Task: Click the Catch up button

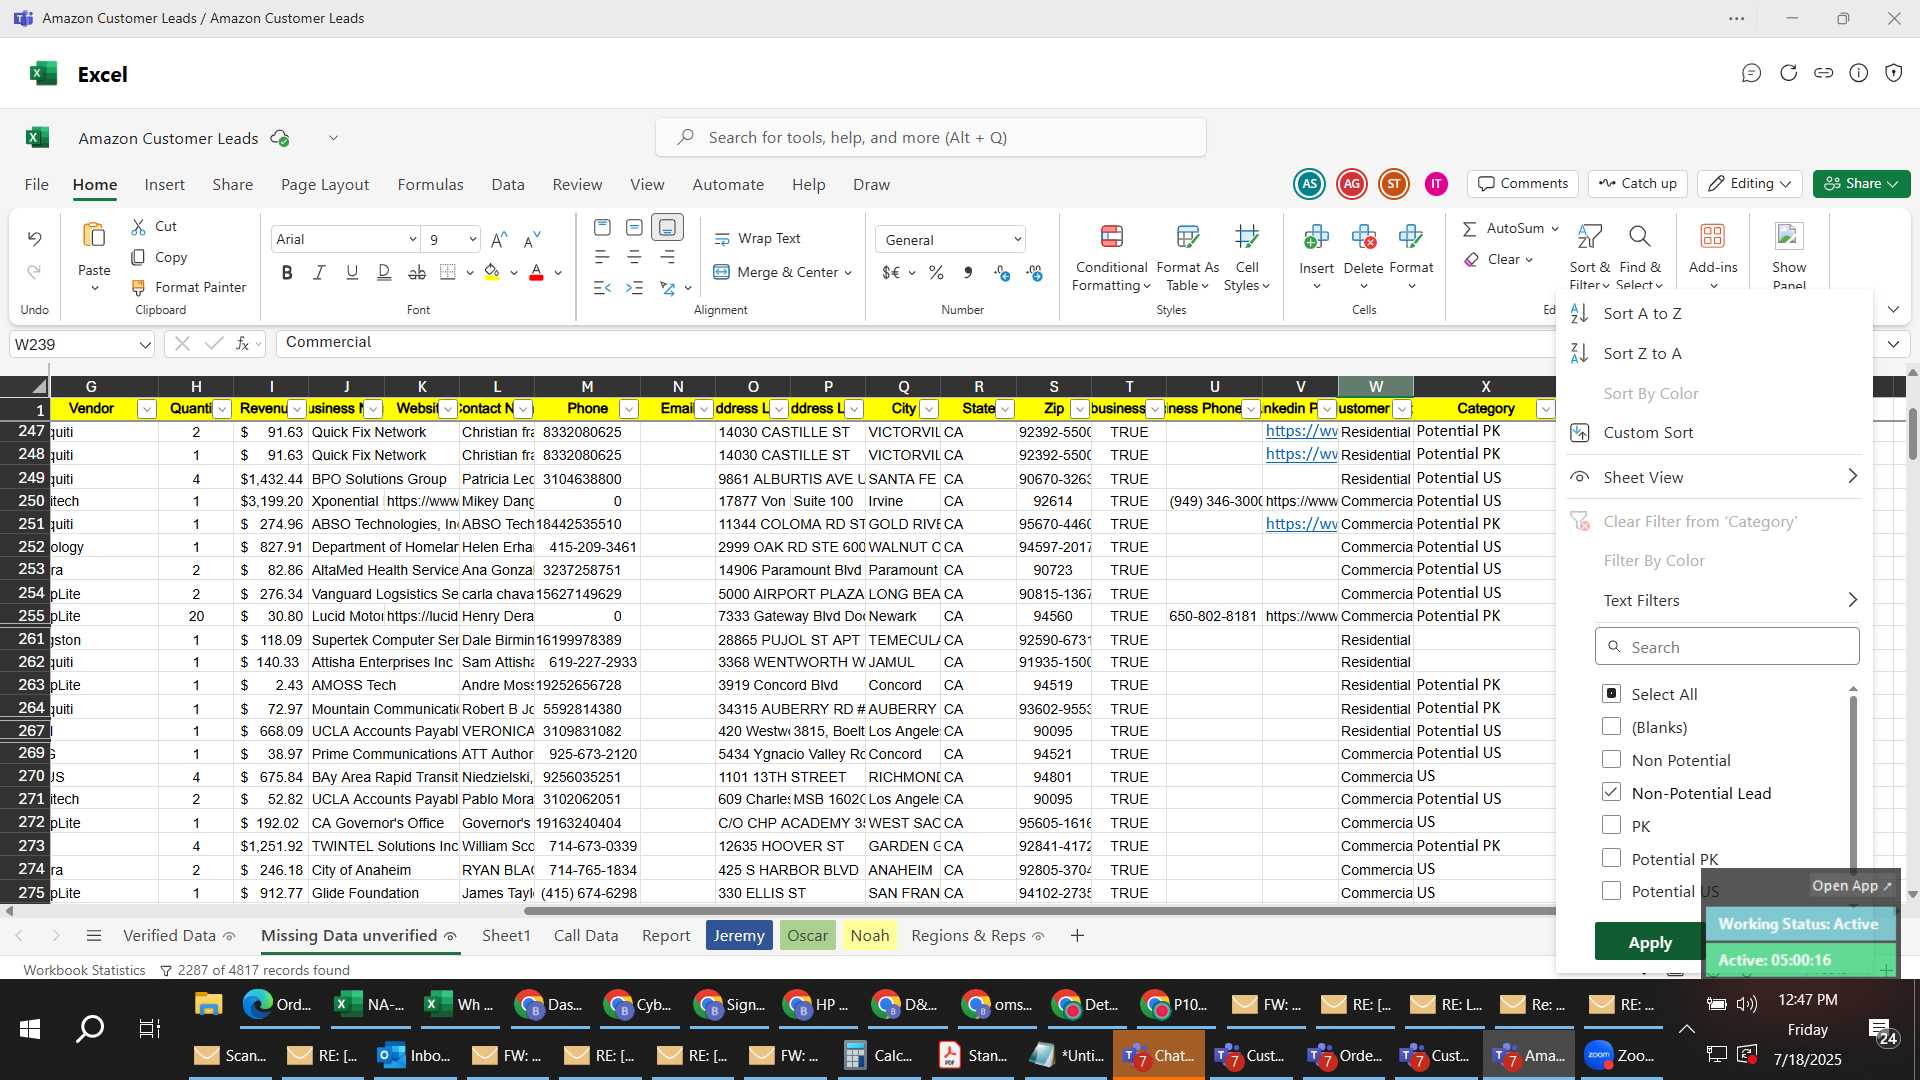Action: [1637, 184]
